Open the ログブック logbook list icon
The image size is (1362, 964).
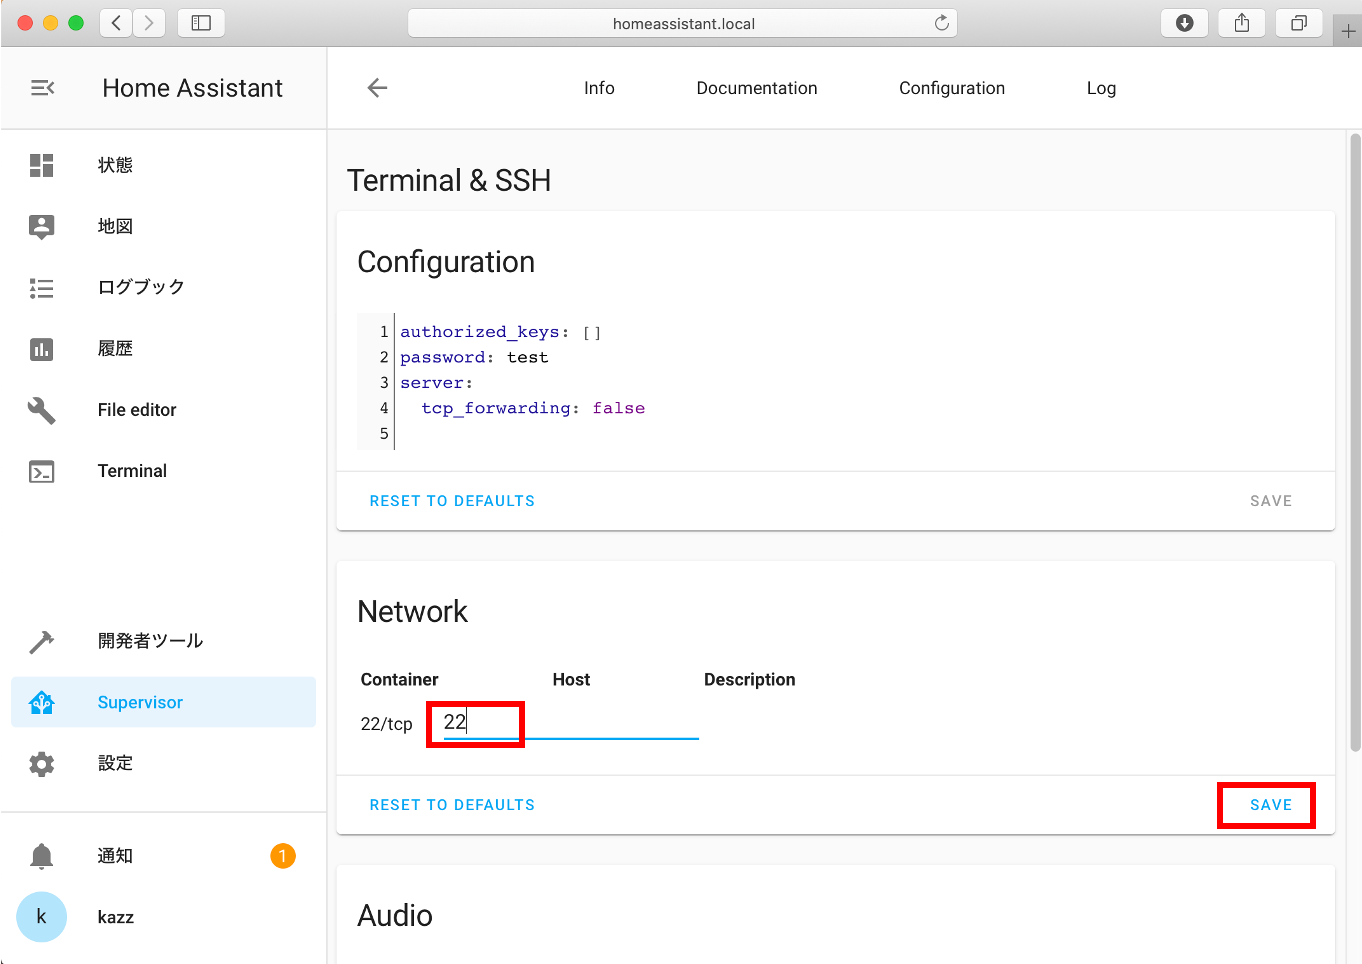click(x=41, y=288)
